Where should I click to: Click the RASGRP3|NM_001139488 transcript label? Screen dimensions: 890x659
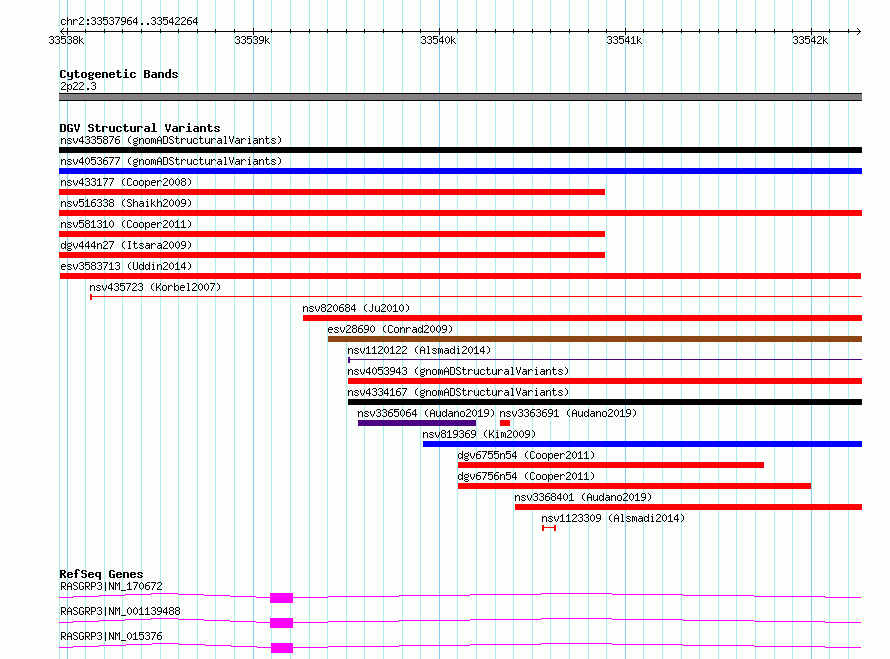[x=120, y=611]
